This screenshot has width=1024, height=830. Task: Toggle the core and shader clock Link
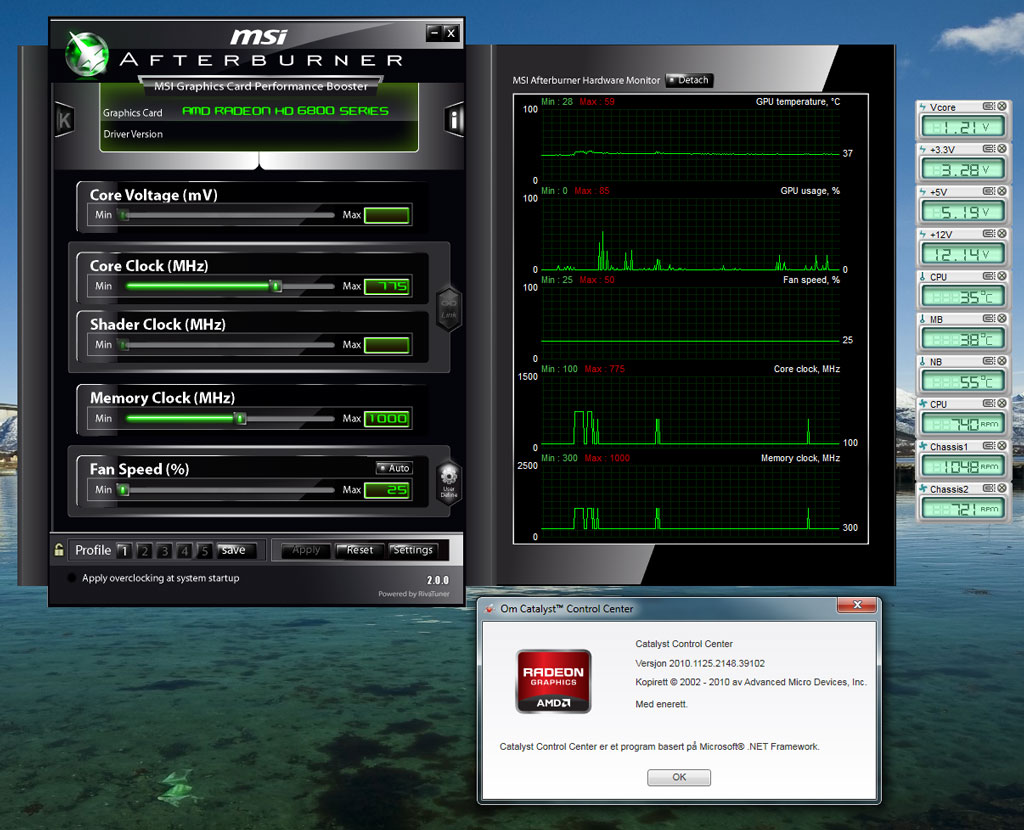(x=449, y=309)
